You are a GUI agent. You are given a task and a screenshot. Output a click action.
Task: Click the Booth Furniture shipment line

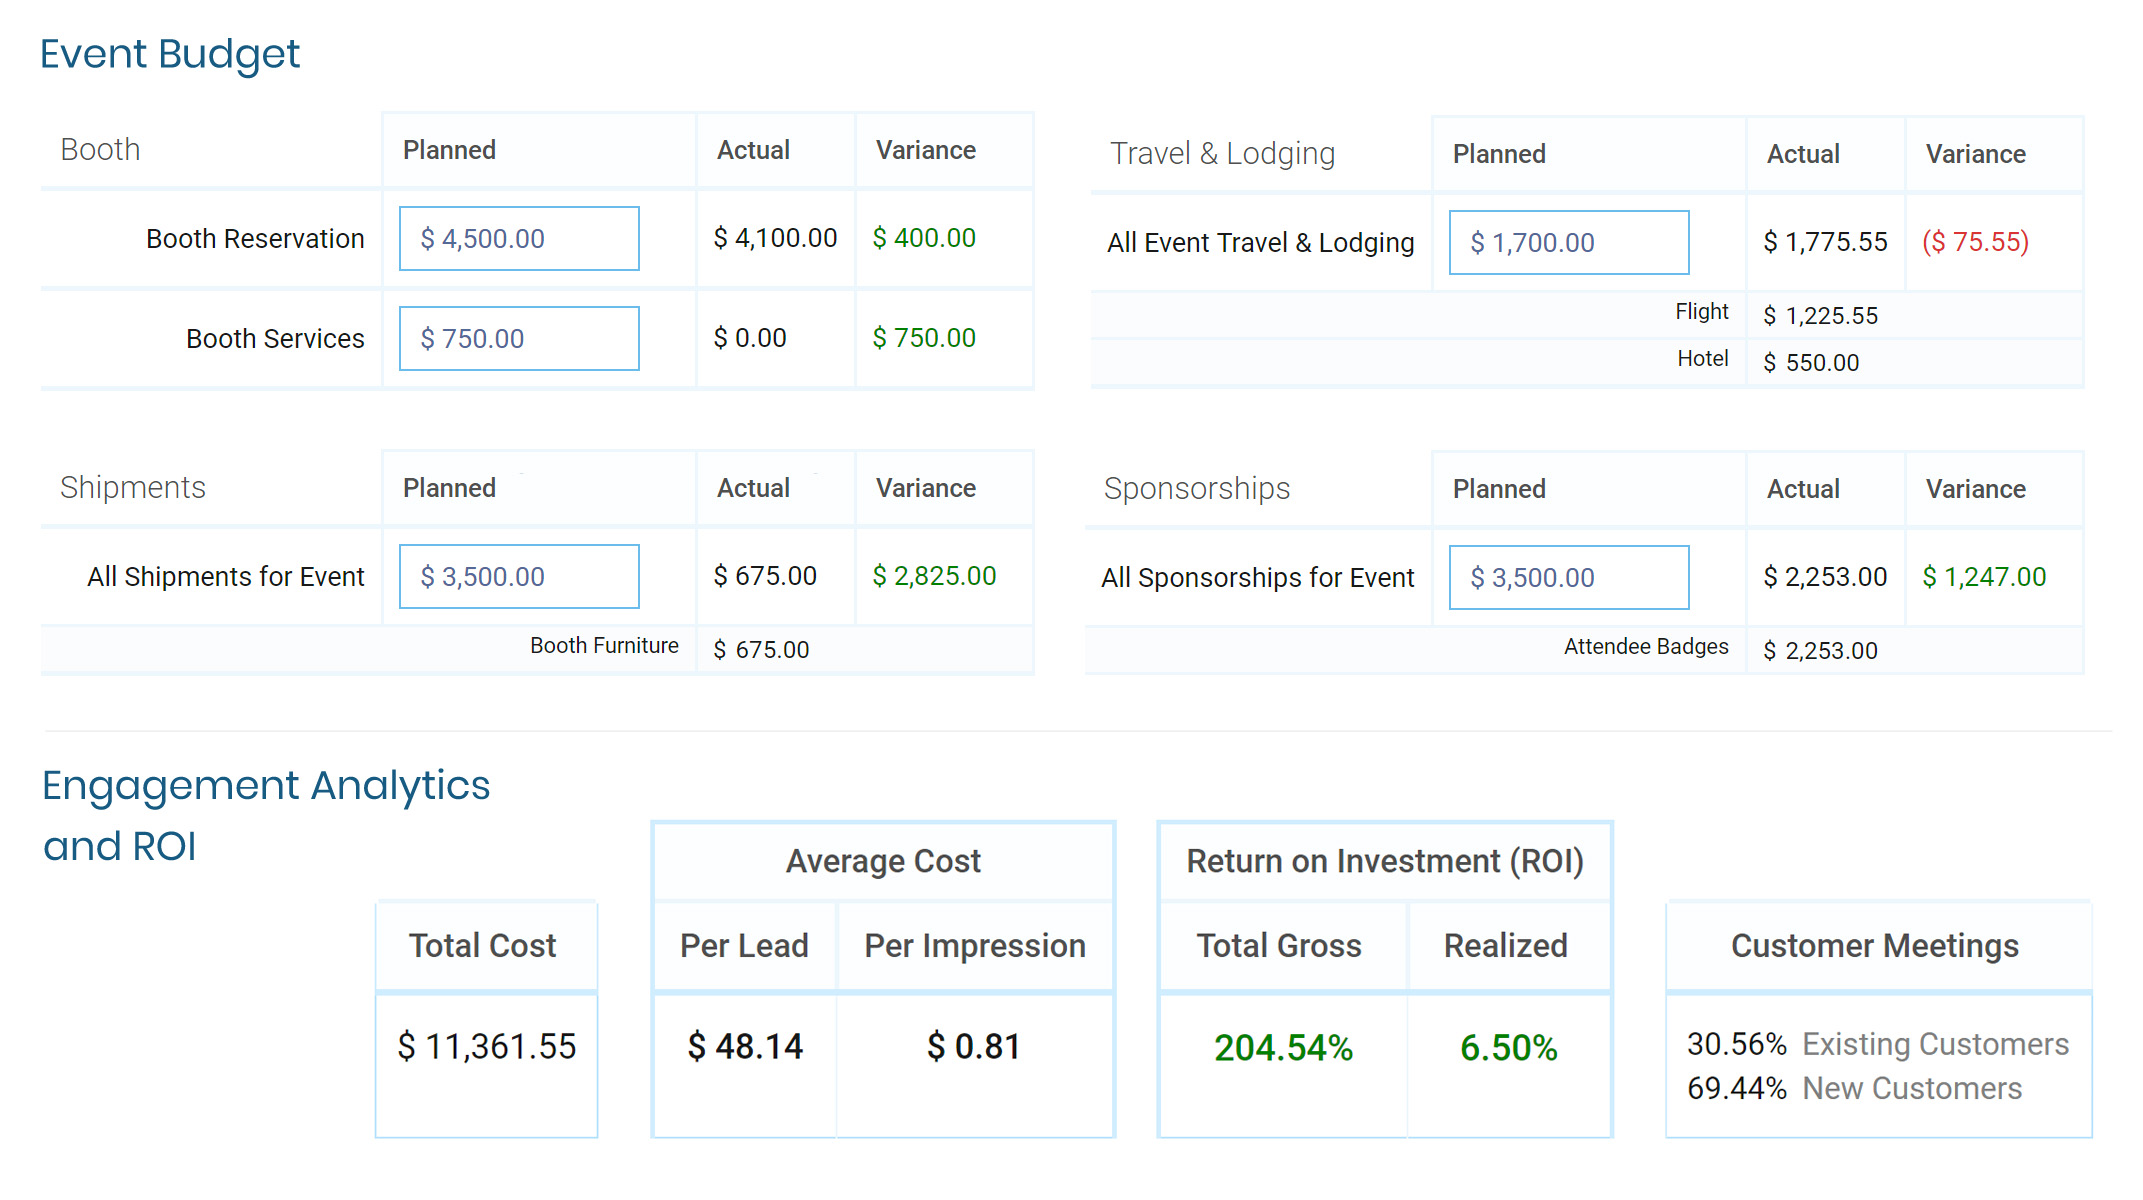point(604,646)
